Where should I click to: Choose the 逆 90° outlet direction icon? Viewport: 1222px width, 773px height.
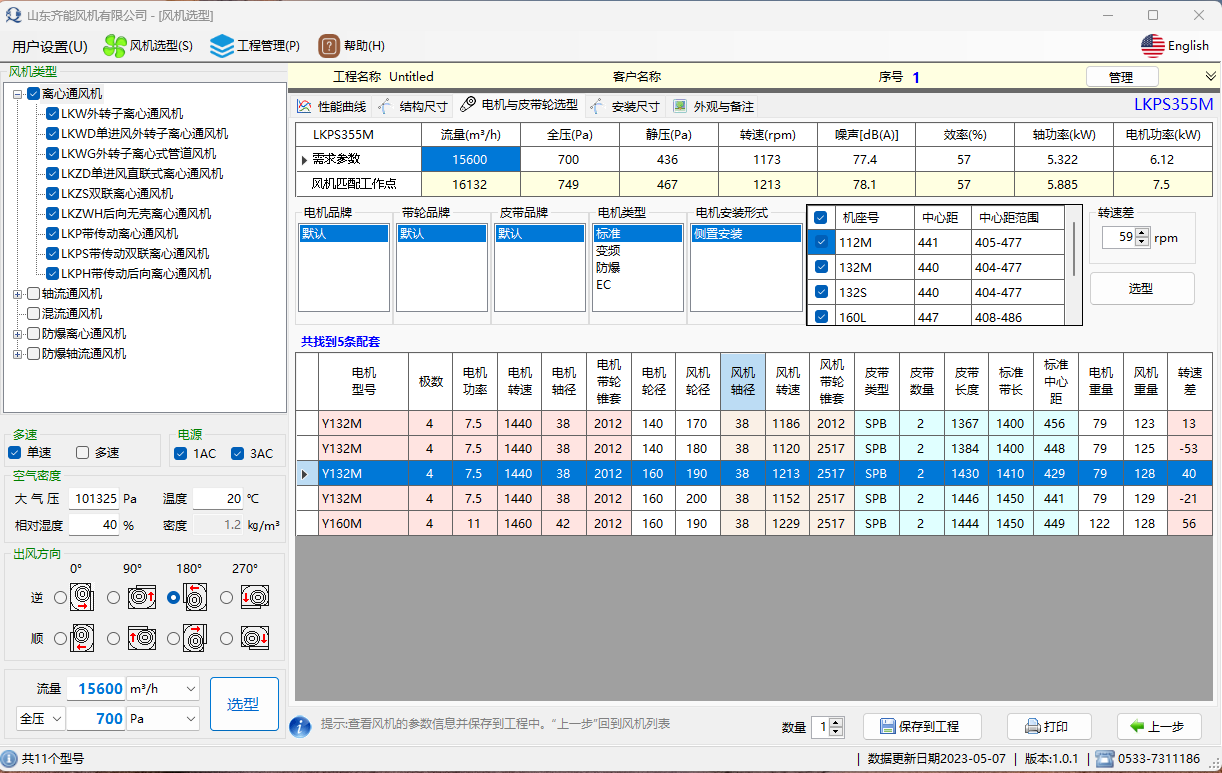coord(141,597)
